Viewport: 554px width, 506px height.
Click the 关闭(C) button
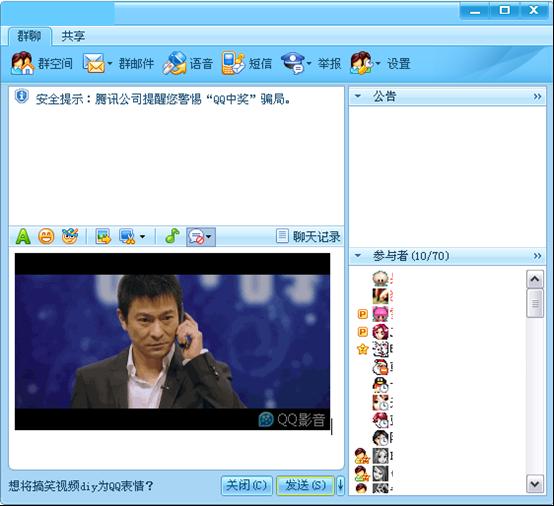pos(247,485)
